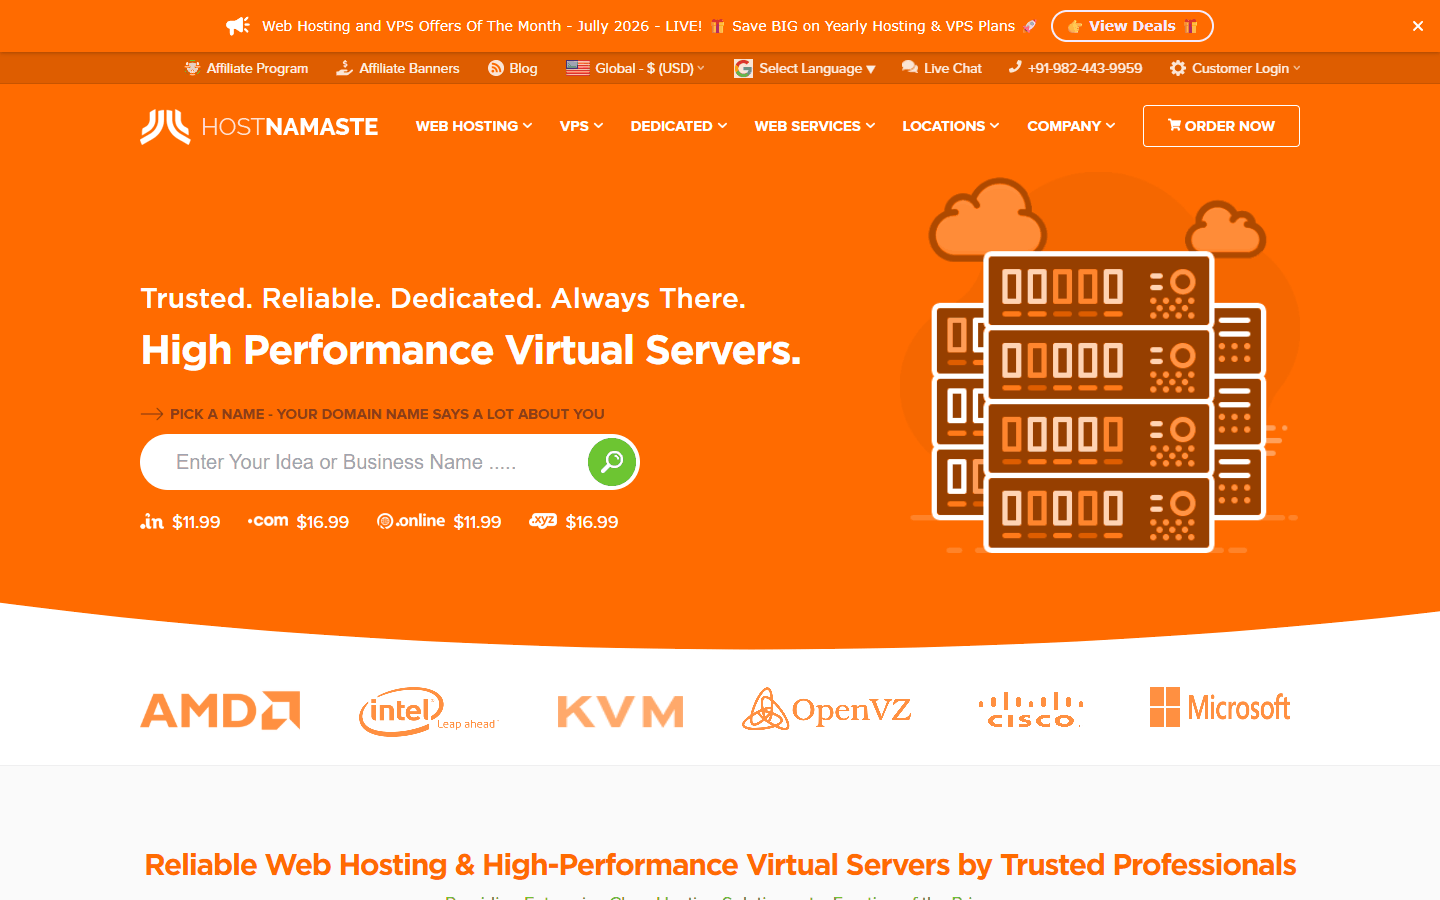Click the AMD logo
Screen dimensions: 1440x900
coord(220,711)
